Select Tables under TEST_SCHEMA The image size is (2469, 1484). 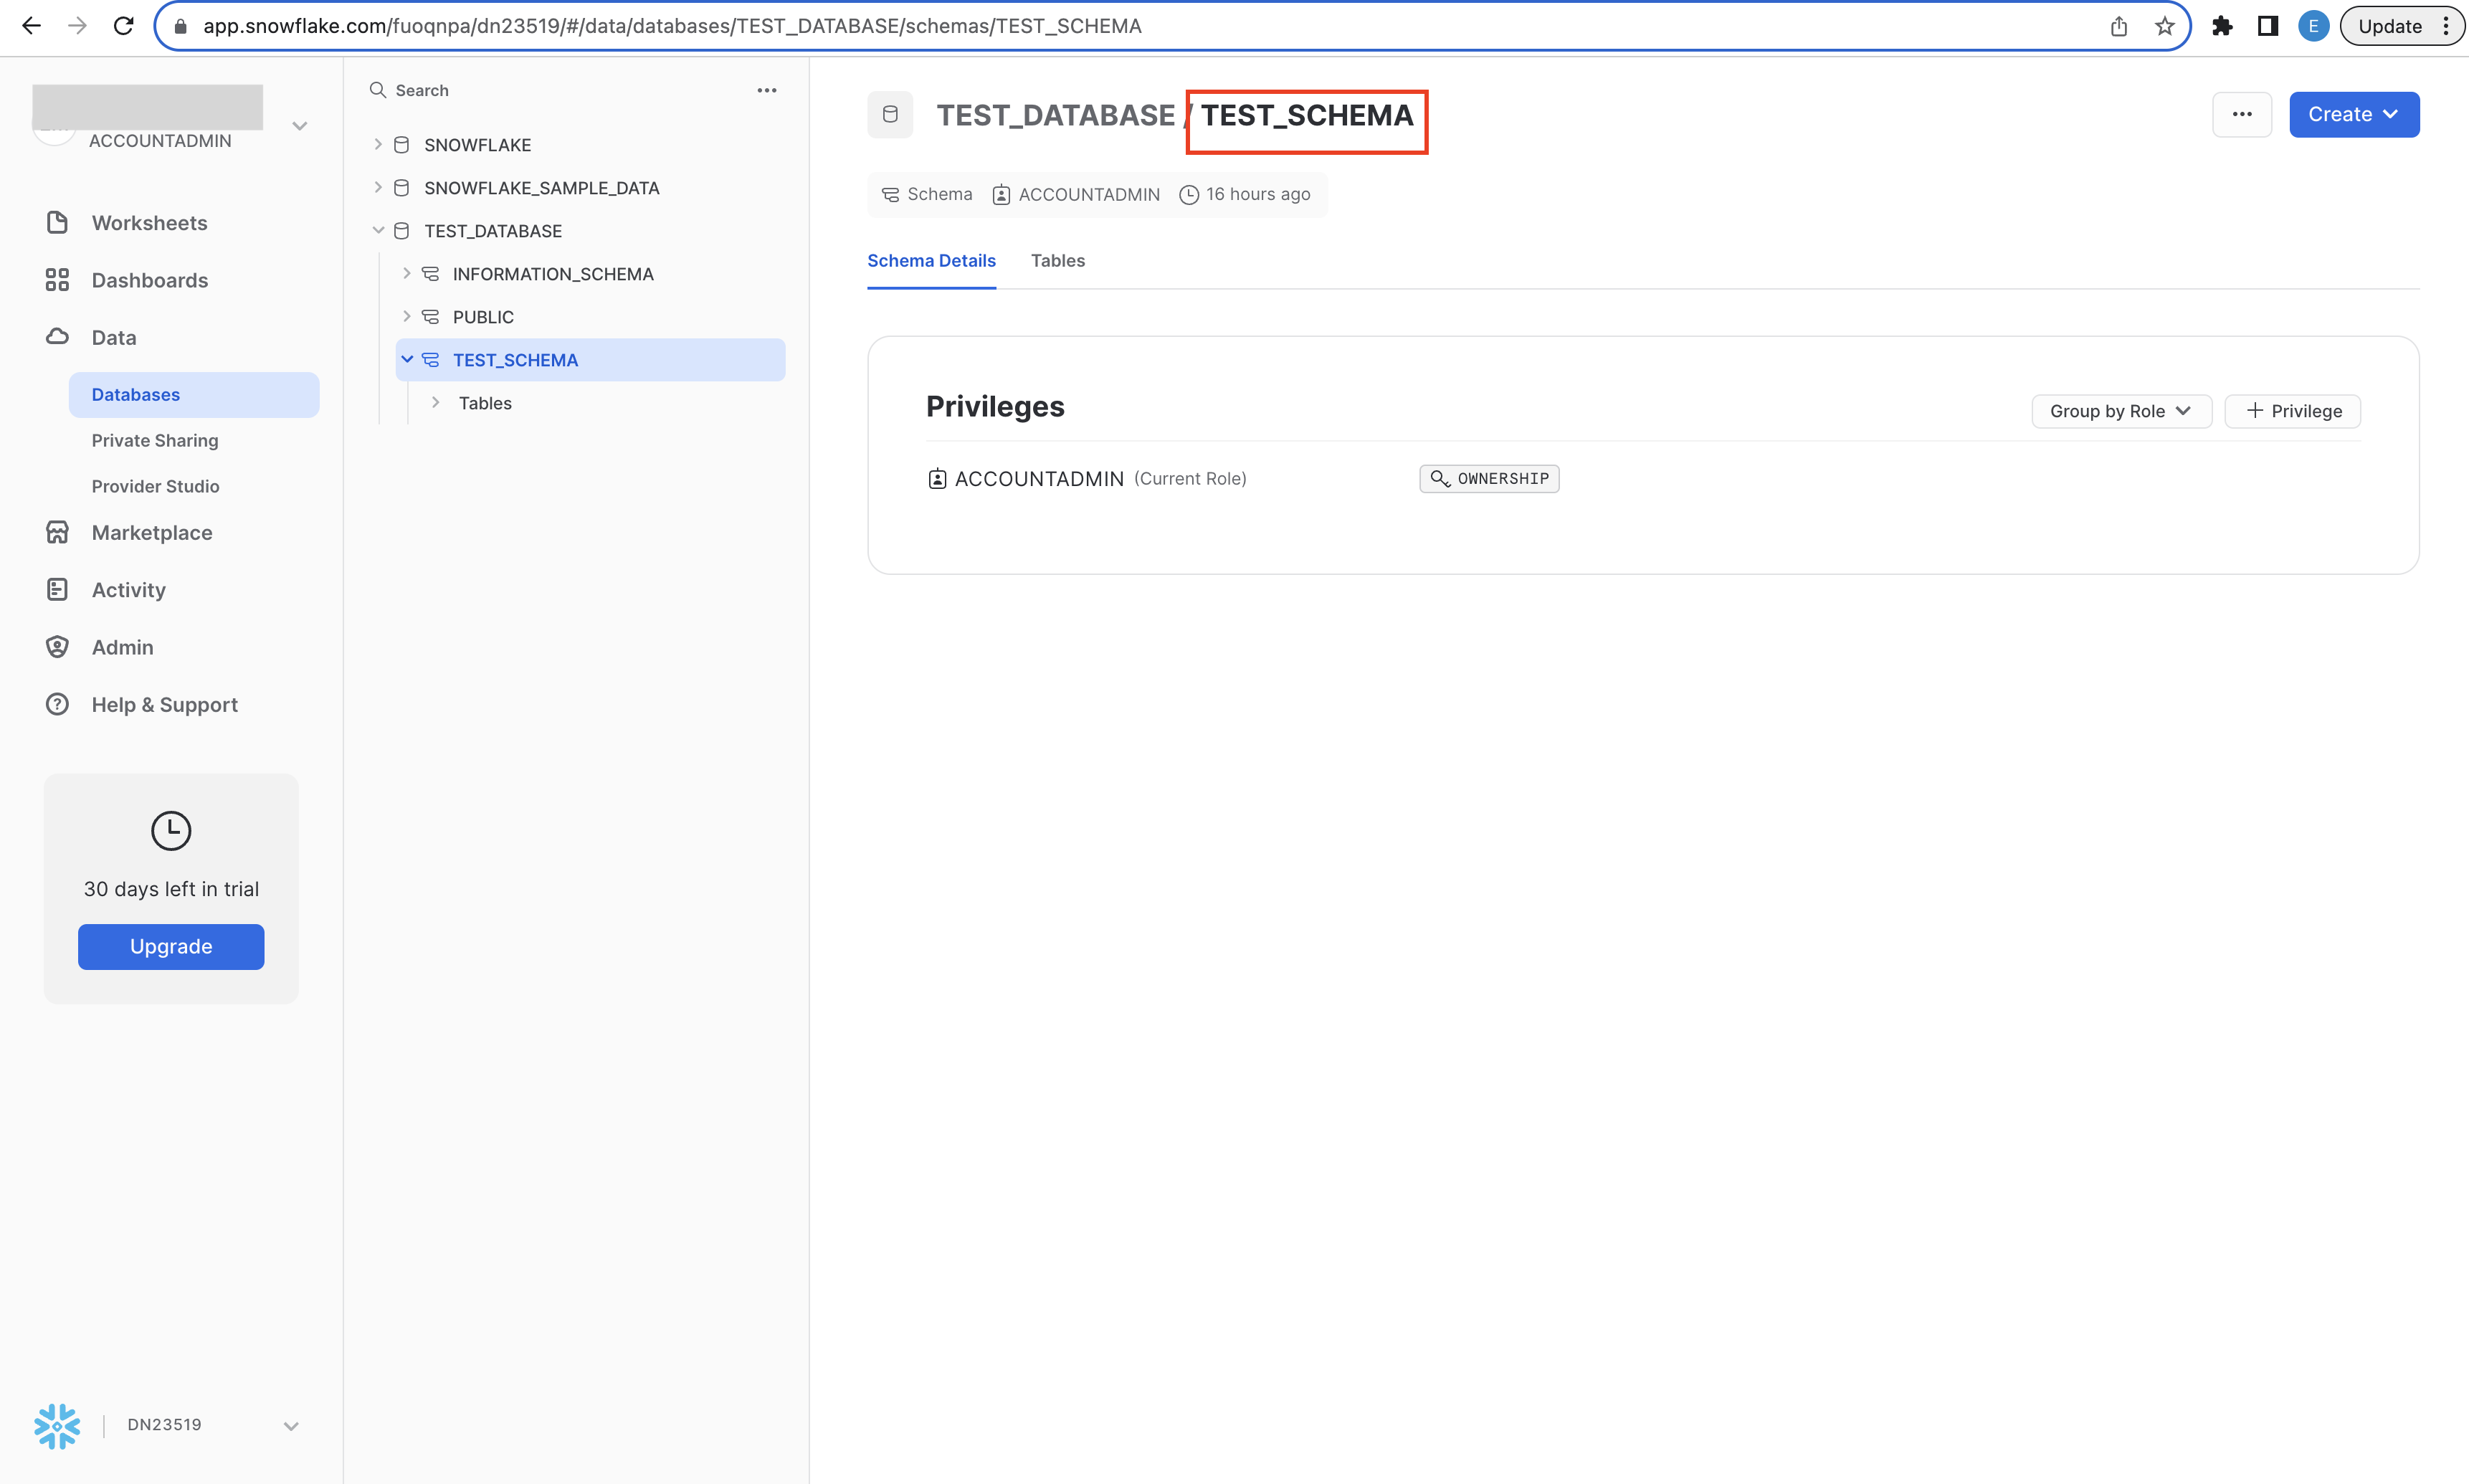(x=485, y=403)
